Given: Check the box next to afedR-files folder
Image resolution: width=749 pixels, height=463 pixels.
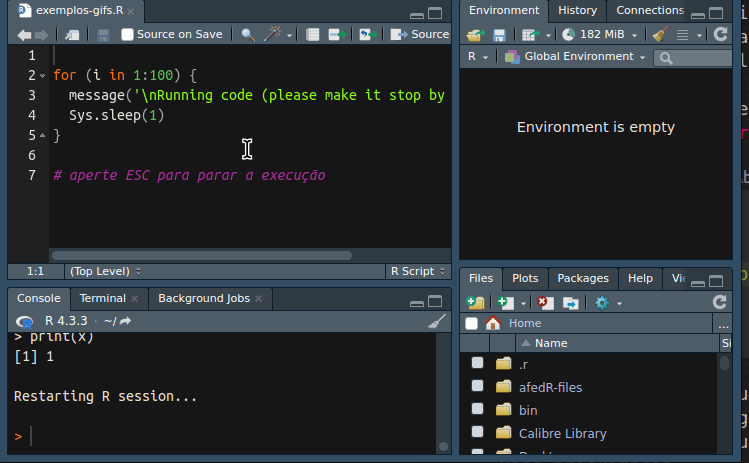Looking at the screenshot, I should click(477, 387).
